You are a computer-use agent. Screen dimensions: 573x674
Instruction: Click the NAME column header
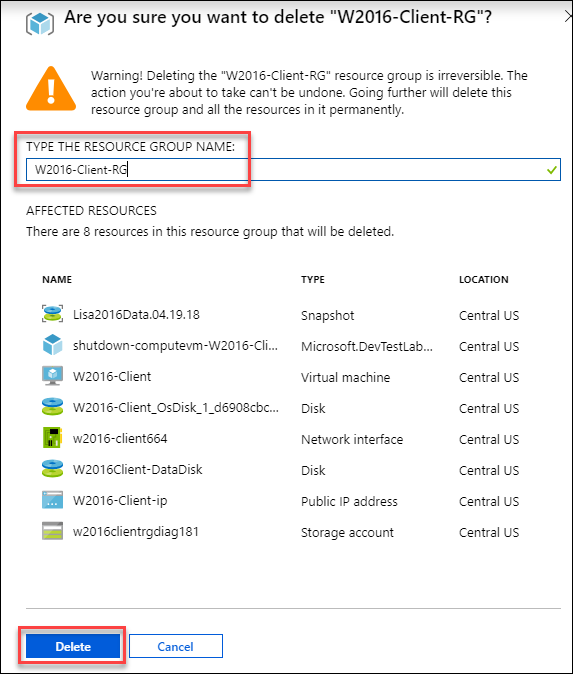57,279
